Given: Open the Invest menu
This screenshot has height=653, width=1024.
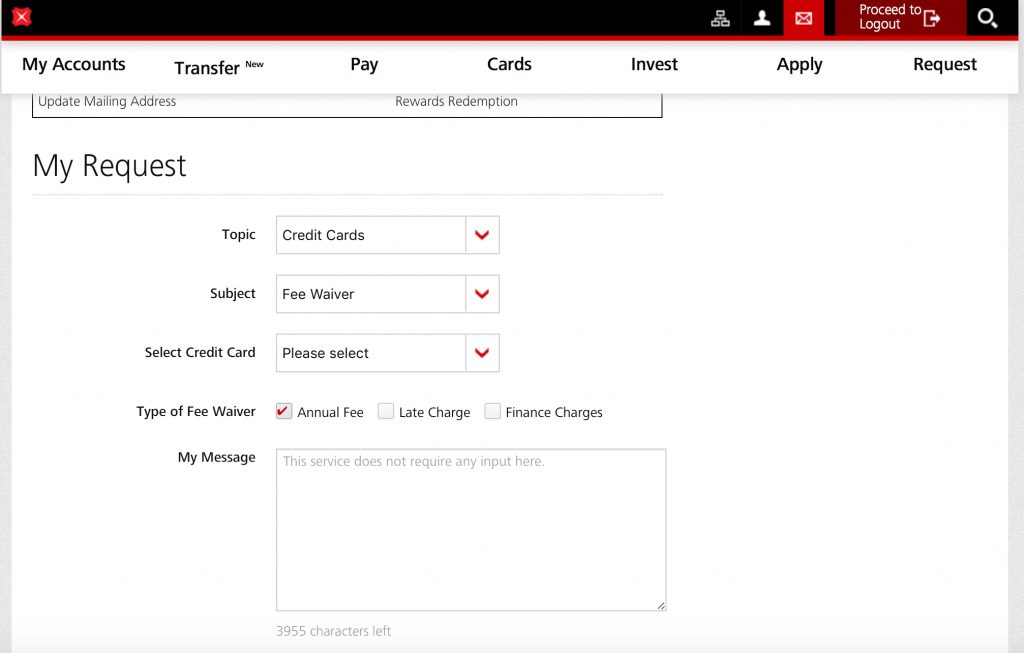Looking at the screenshot, I should (x=654, y=64).
